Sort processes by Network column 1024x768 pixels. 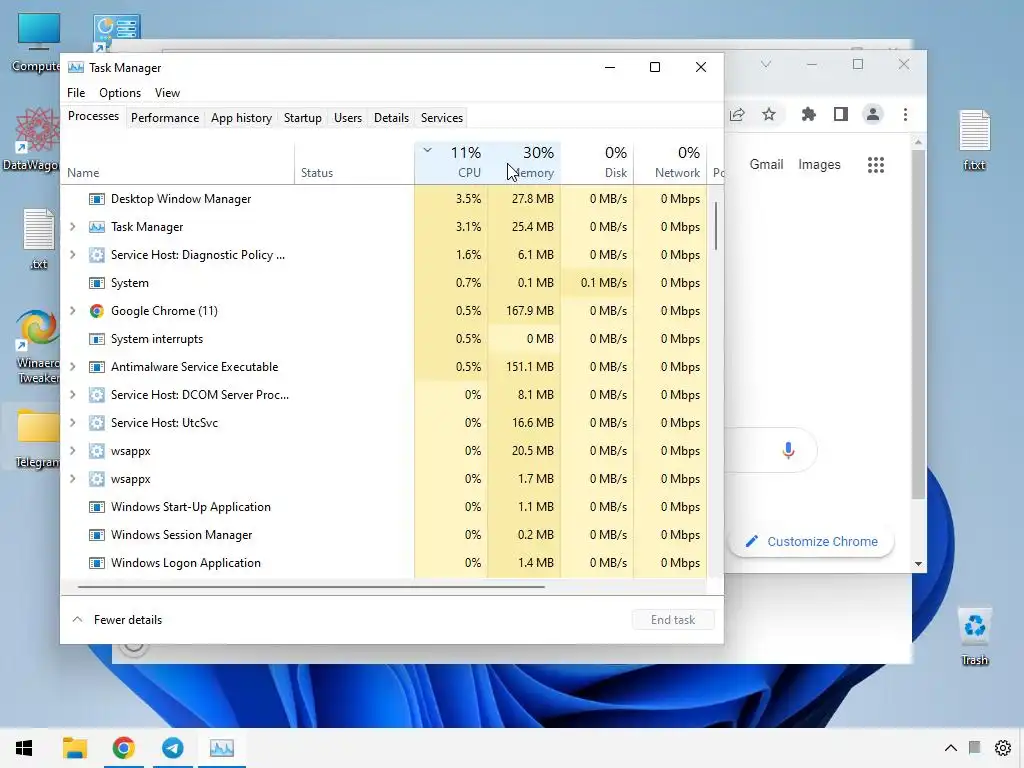pos(670,162)
